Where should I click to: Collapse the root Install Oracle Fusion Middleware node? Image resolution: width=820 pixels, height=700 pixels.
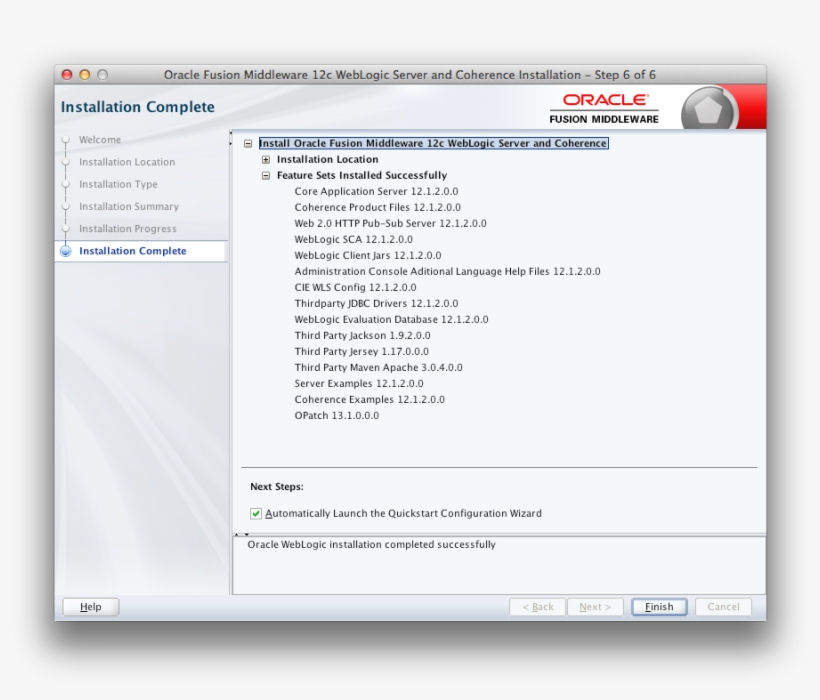(248, 144)
